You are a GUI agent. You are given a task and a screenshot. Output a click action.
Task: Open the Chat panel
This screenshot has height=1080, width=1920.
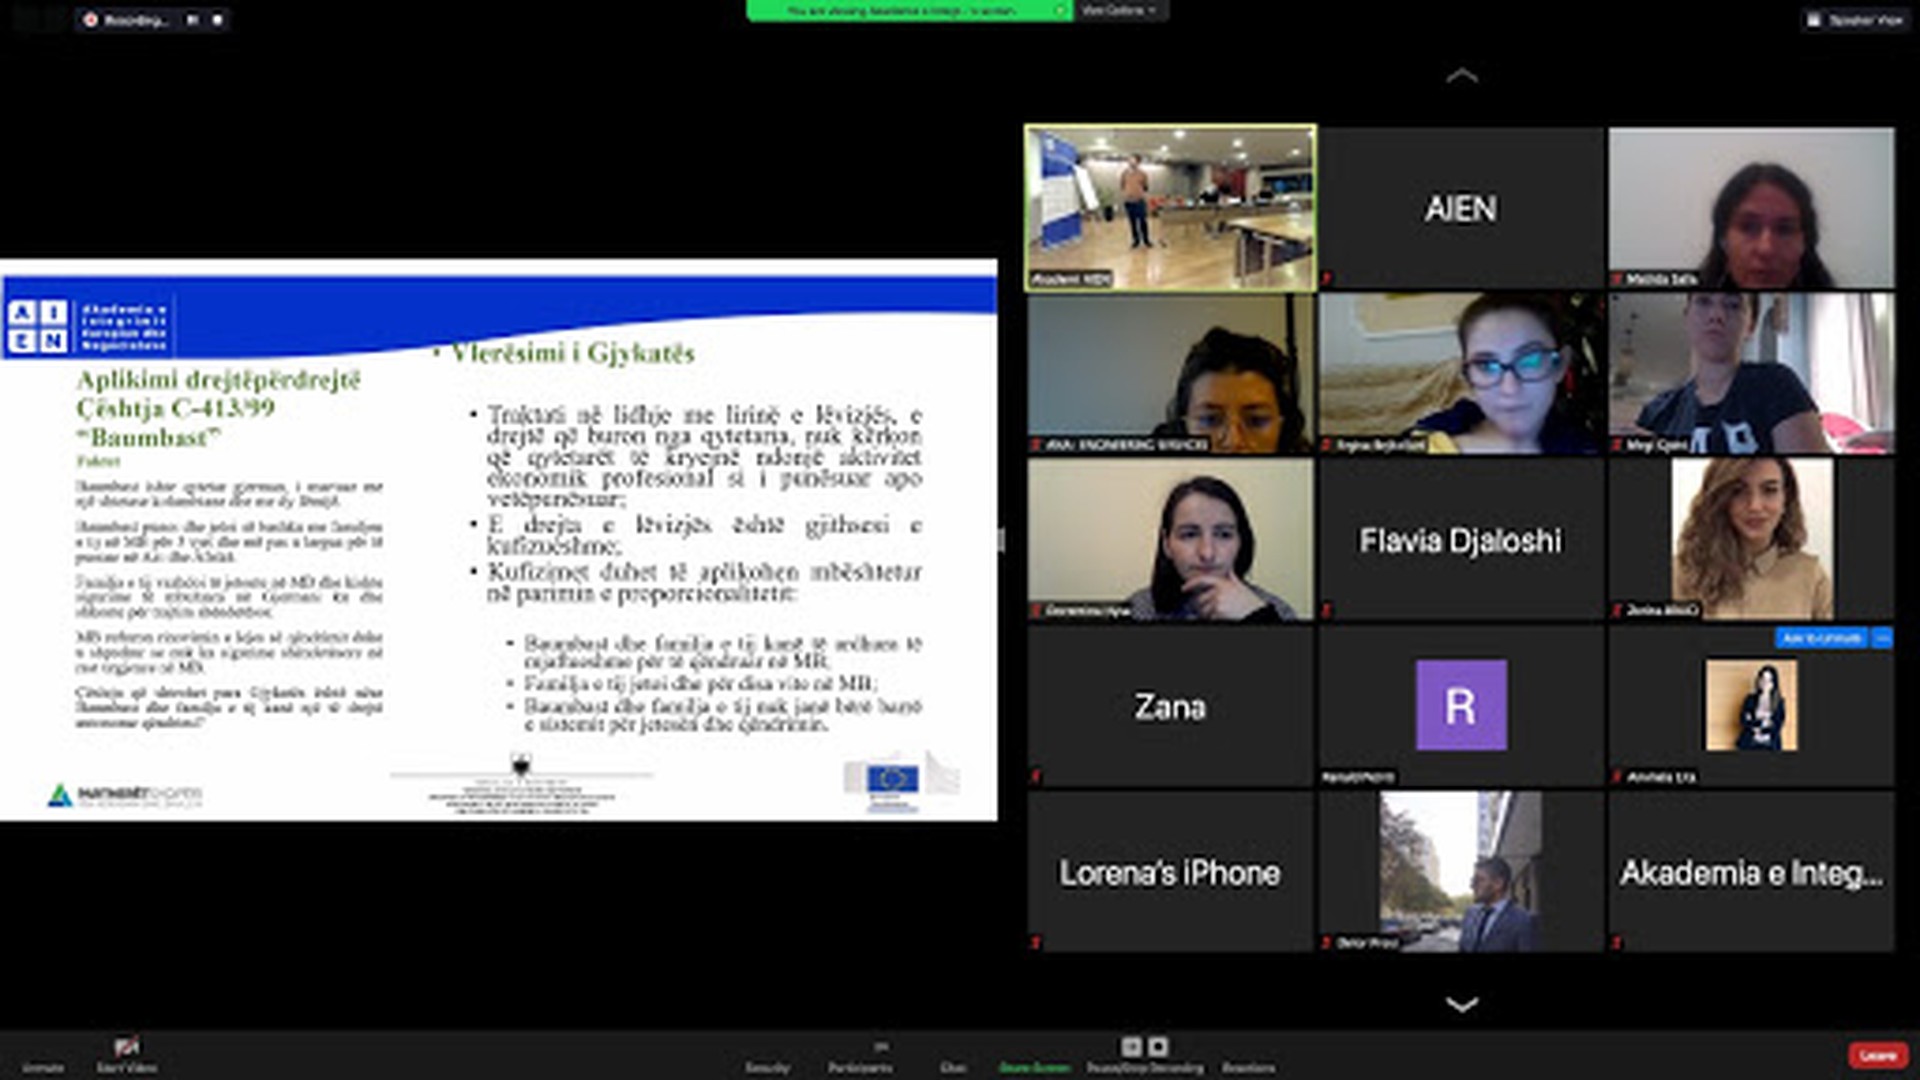[953, 1056]
